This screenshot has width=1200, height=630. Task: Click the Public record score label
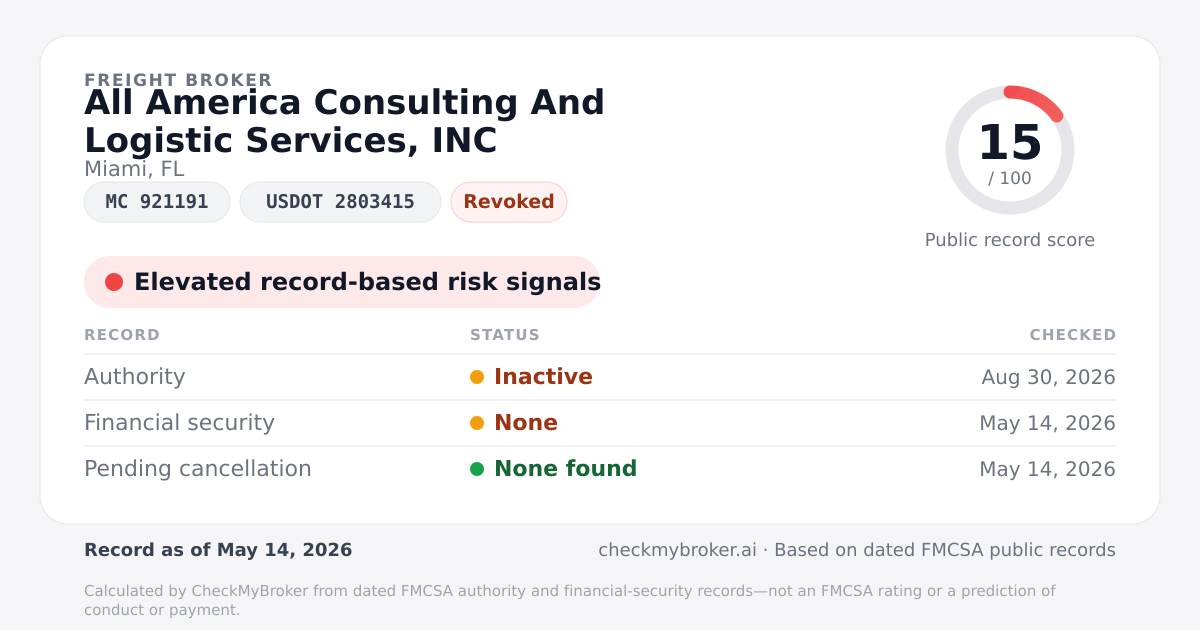point(1010,240)
